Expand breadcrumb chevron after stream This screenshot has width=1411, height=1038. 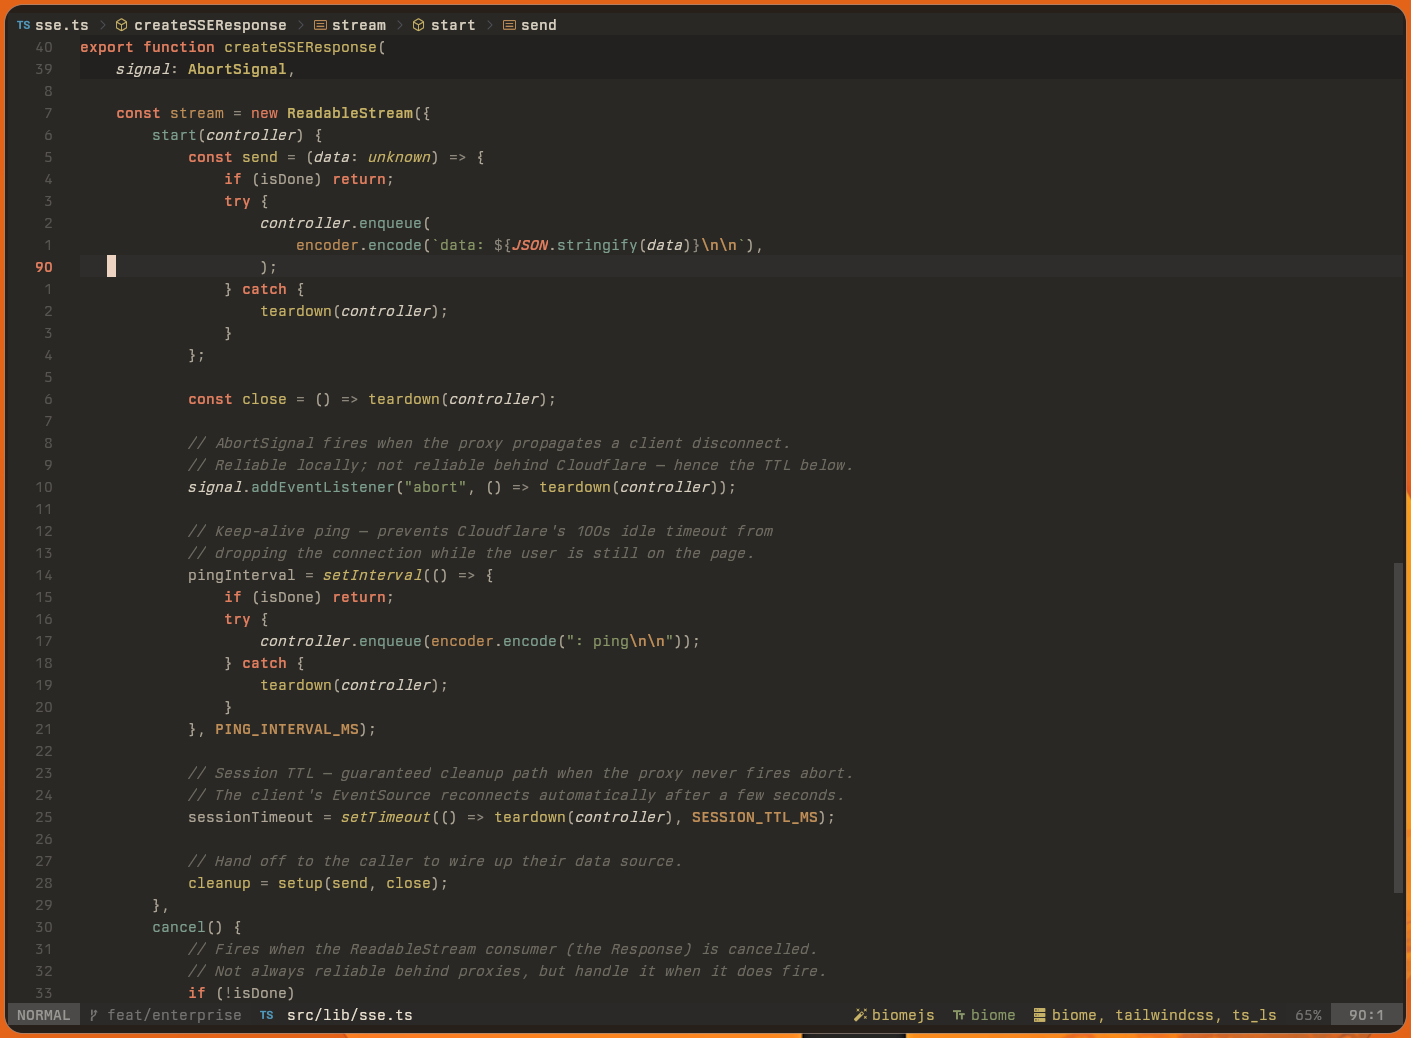click(x=399, y=25)
